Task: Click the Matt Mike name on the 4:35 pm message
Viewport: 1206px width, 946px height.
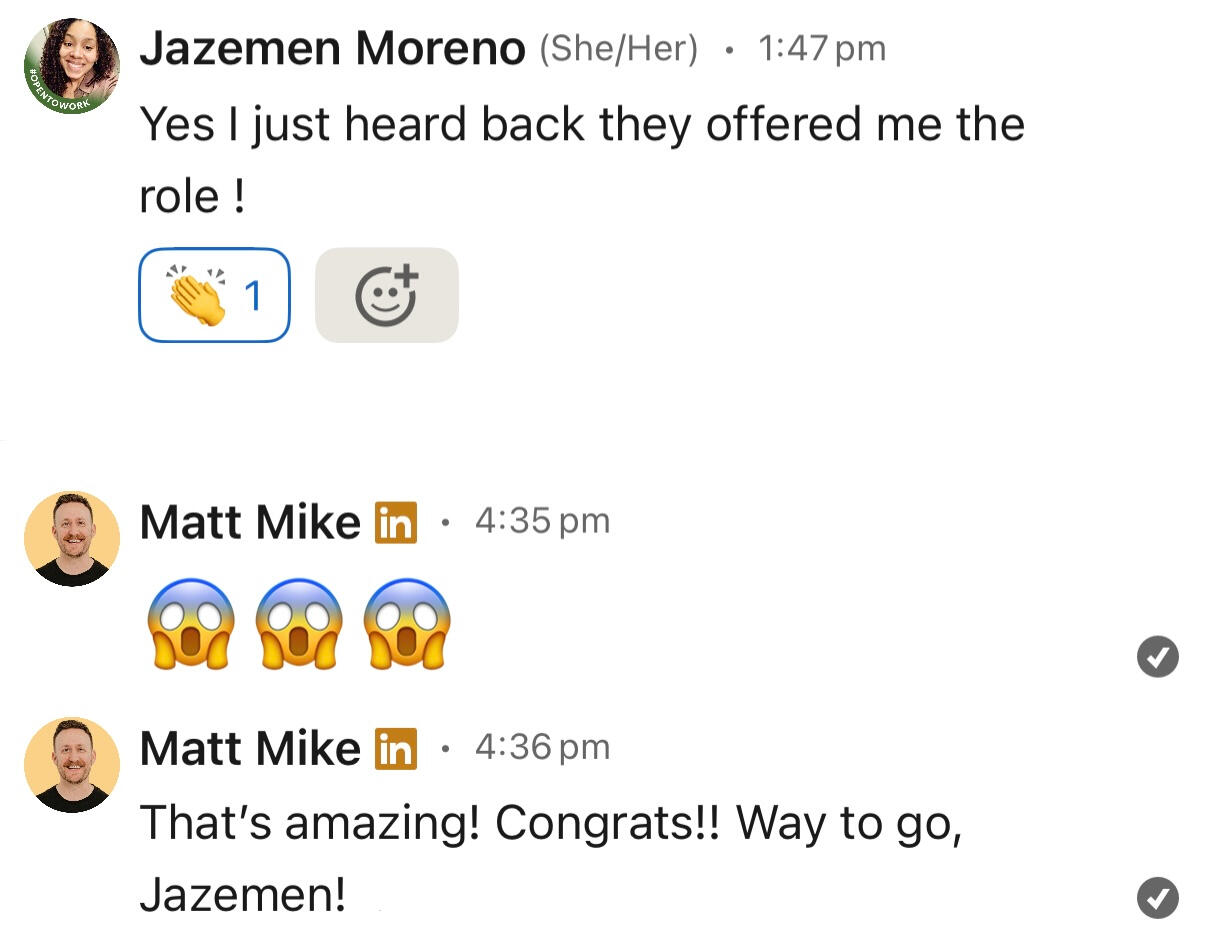Action: 250,522
